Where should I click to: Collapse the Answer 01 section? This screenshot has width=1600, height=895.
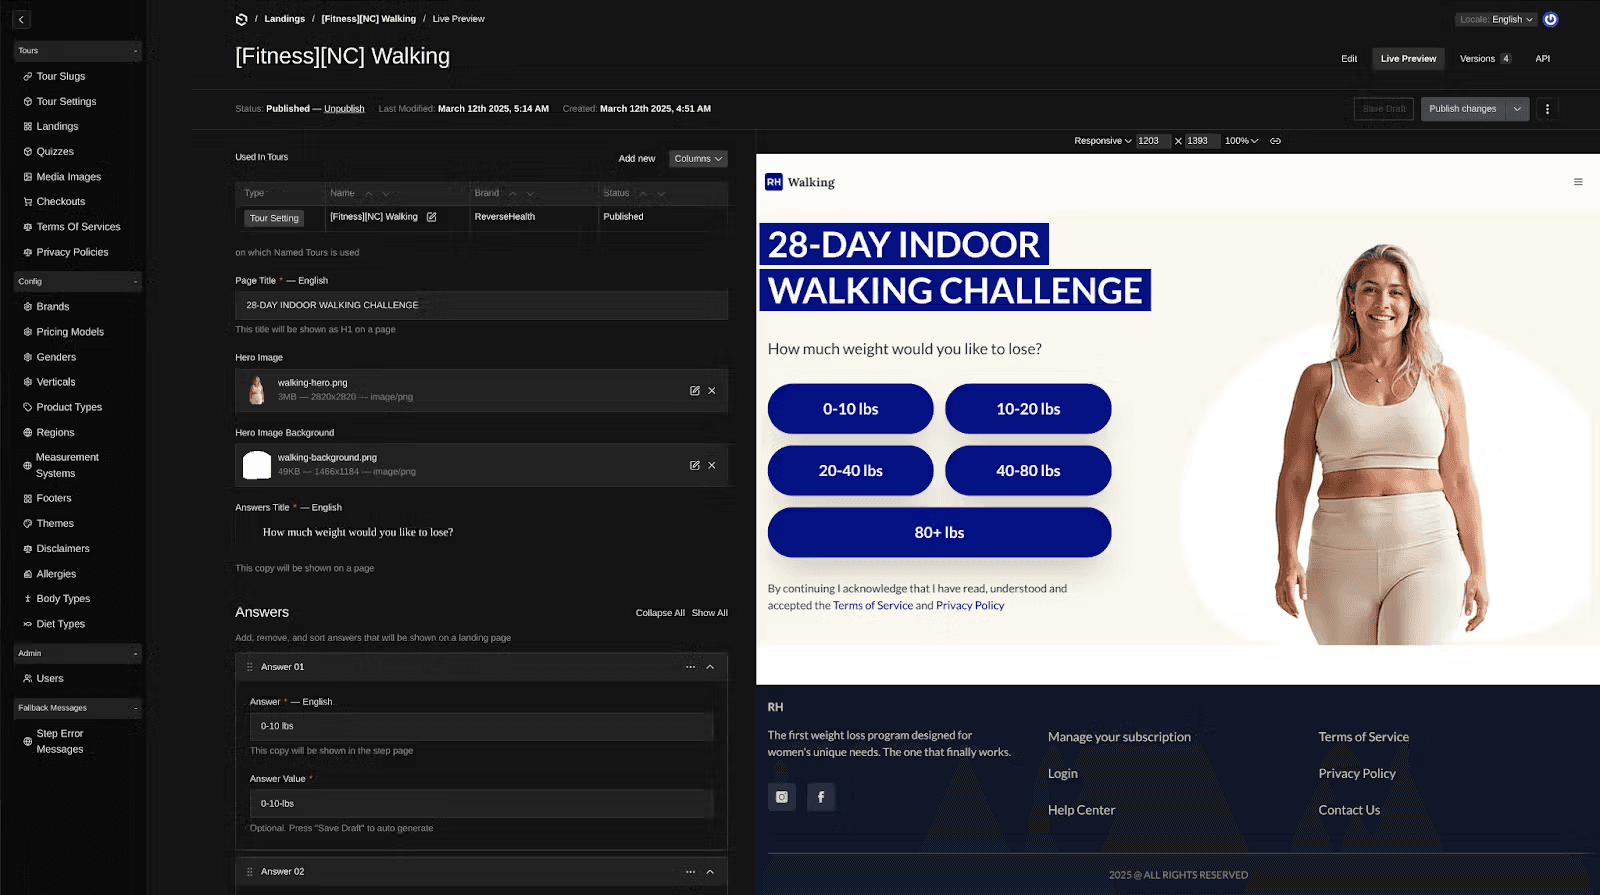click(x=710, y=667)
